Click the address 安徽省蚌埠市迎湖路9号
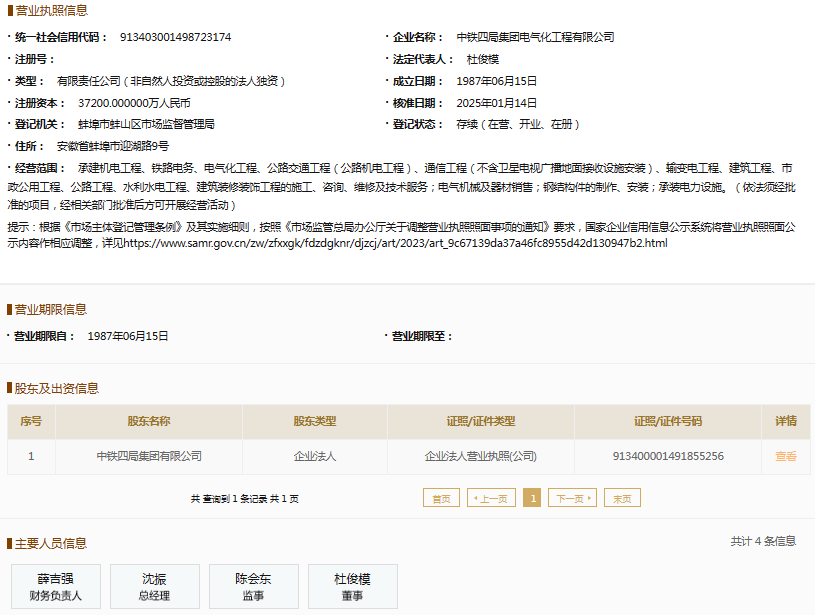 [x=113, y=146]
